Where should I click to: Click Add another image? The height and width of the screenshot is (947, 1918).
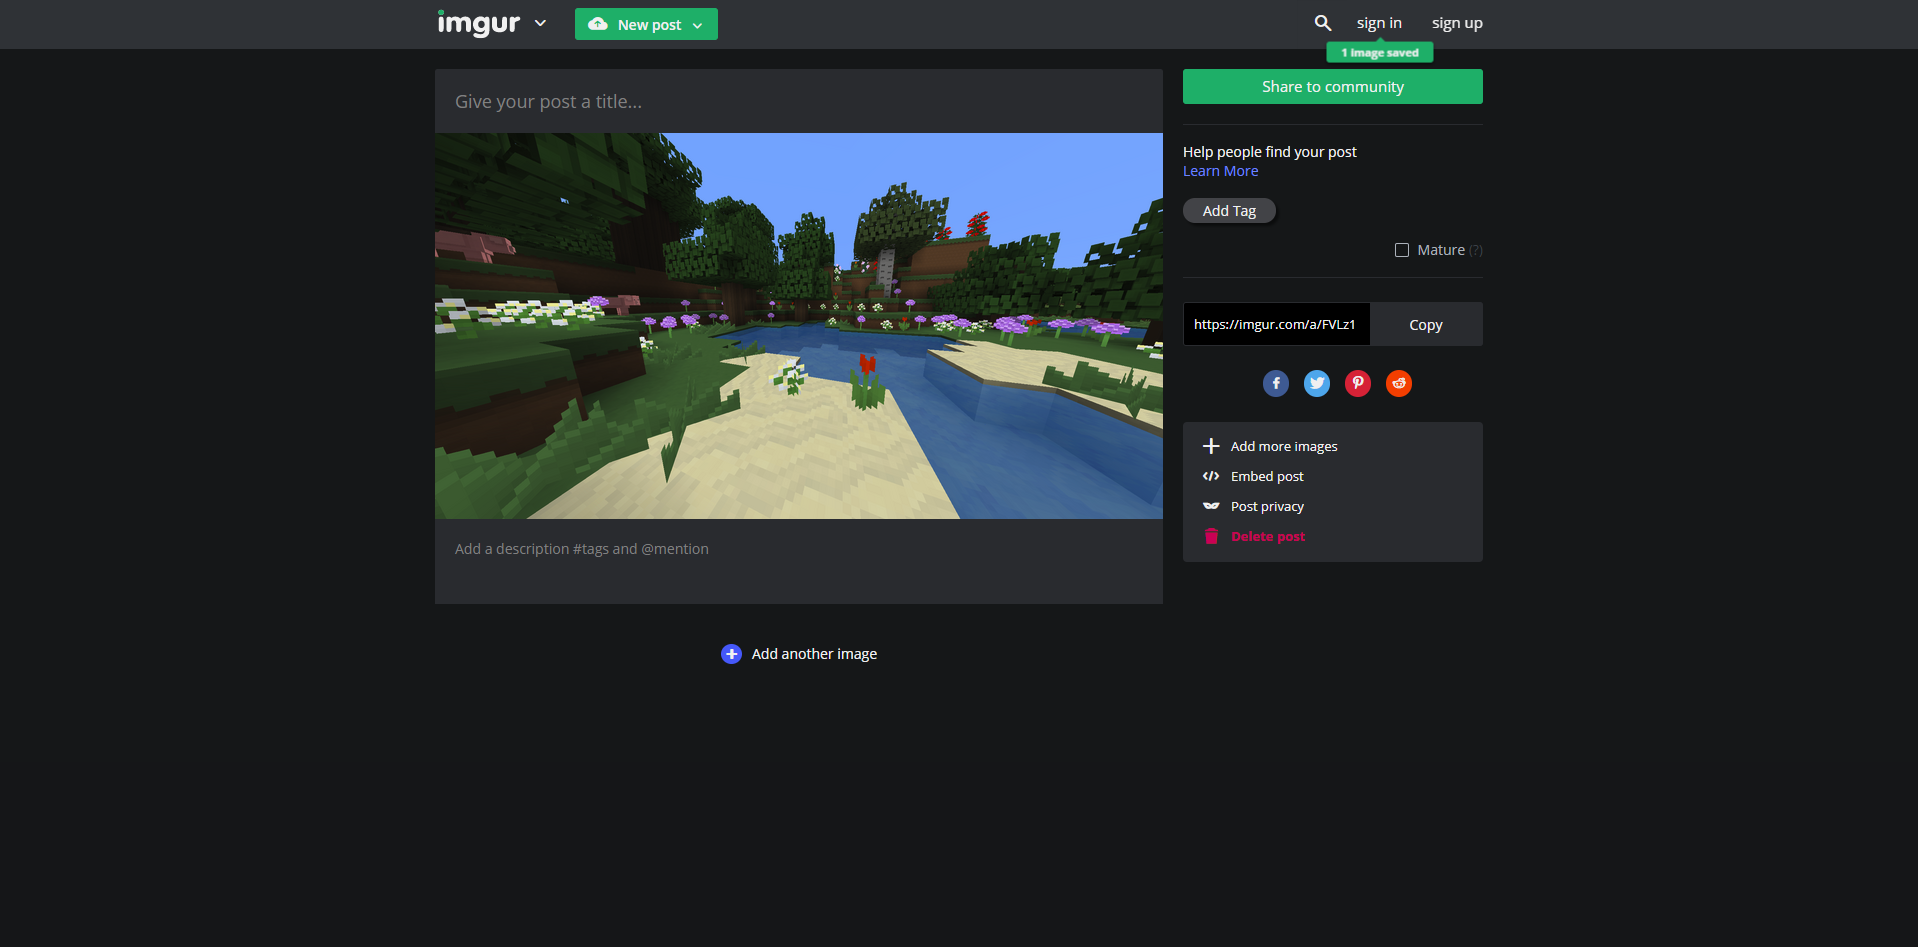pyautogui.click(x=814, y=654)
